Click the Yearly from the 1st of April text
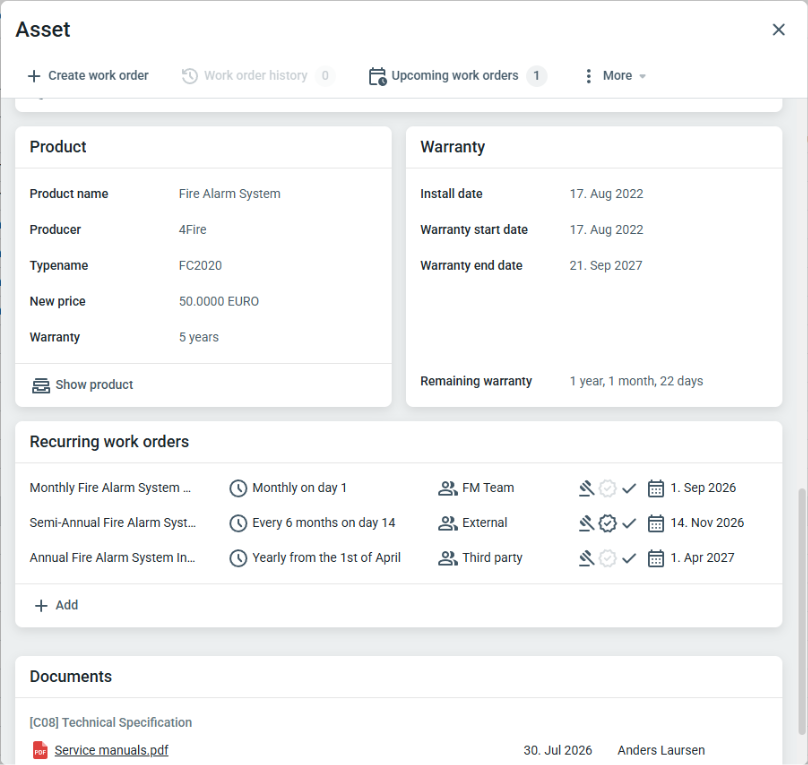The width and height of the screenshot is (808, 765). (327, 558)
